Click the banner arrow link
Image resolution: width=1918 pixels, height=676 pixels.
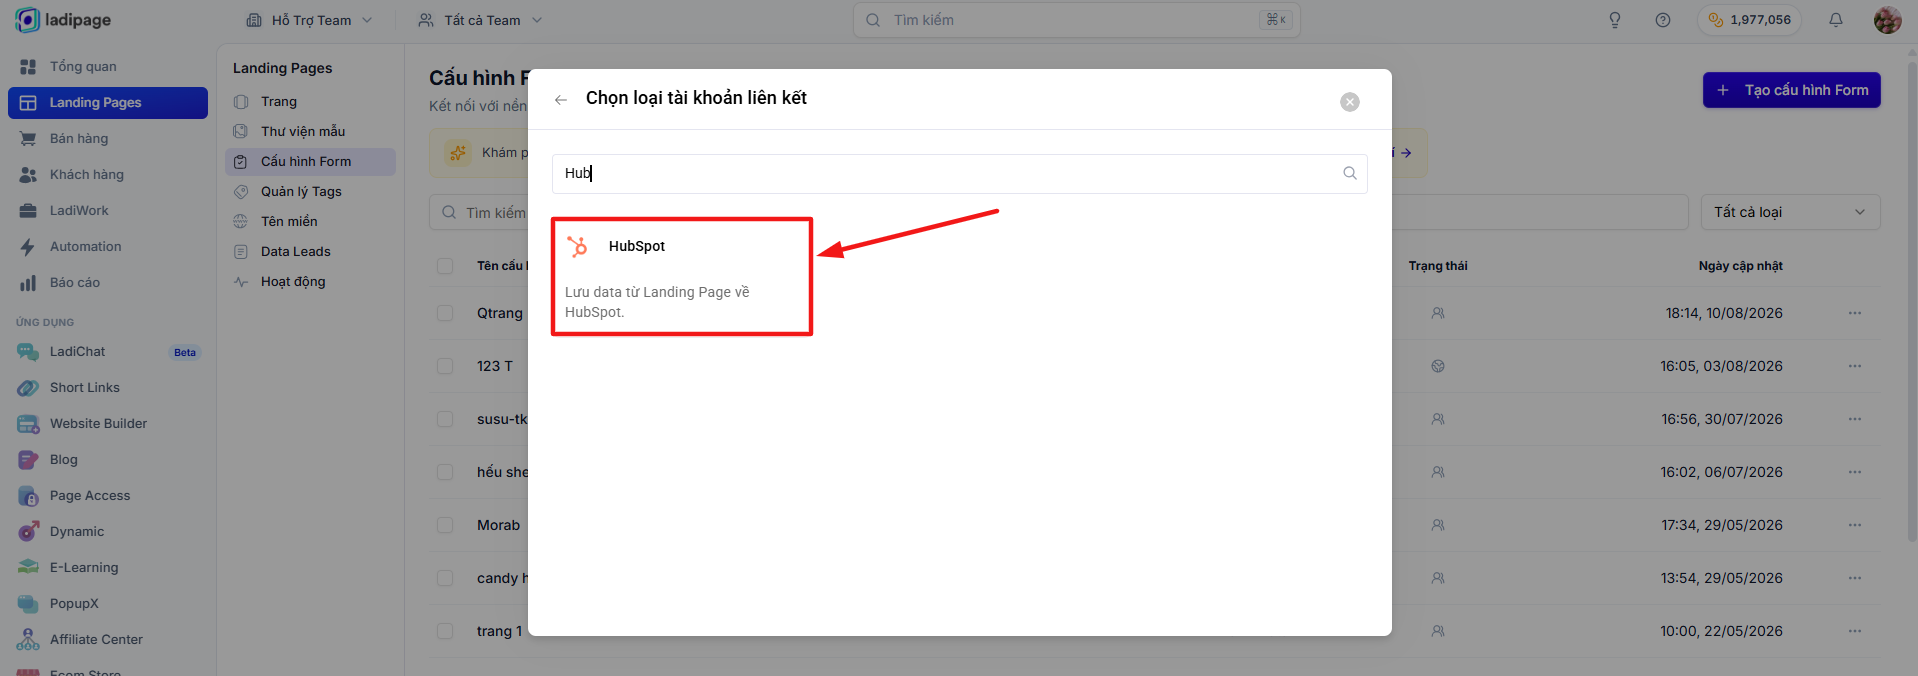1406,153
